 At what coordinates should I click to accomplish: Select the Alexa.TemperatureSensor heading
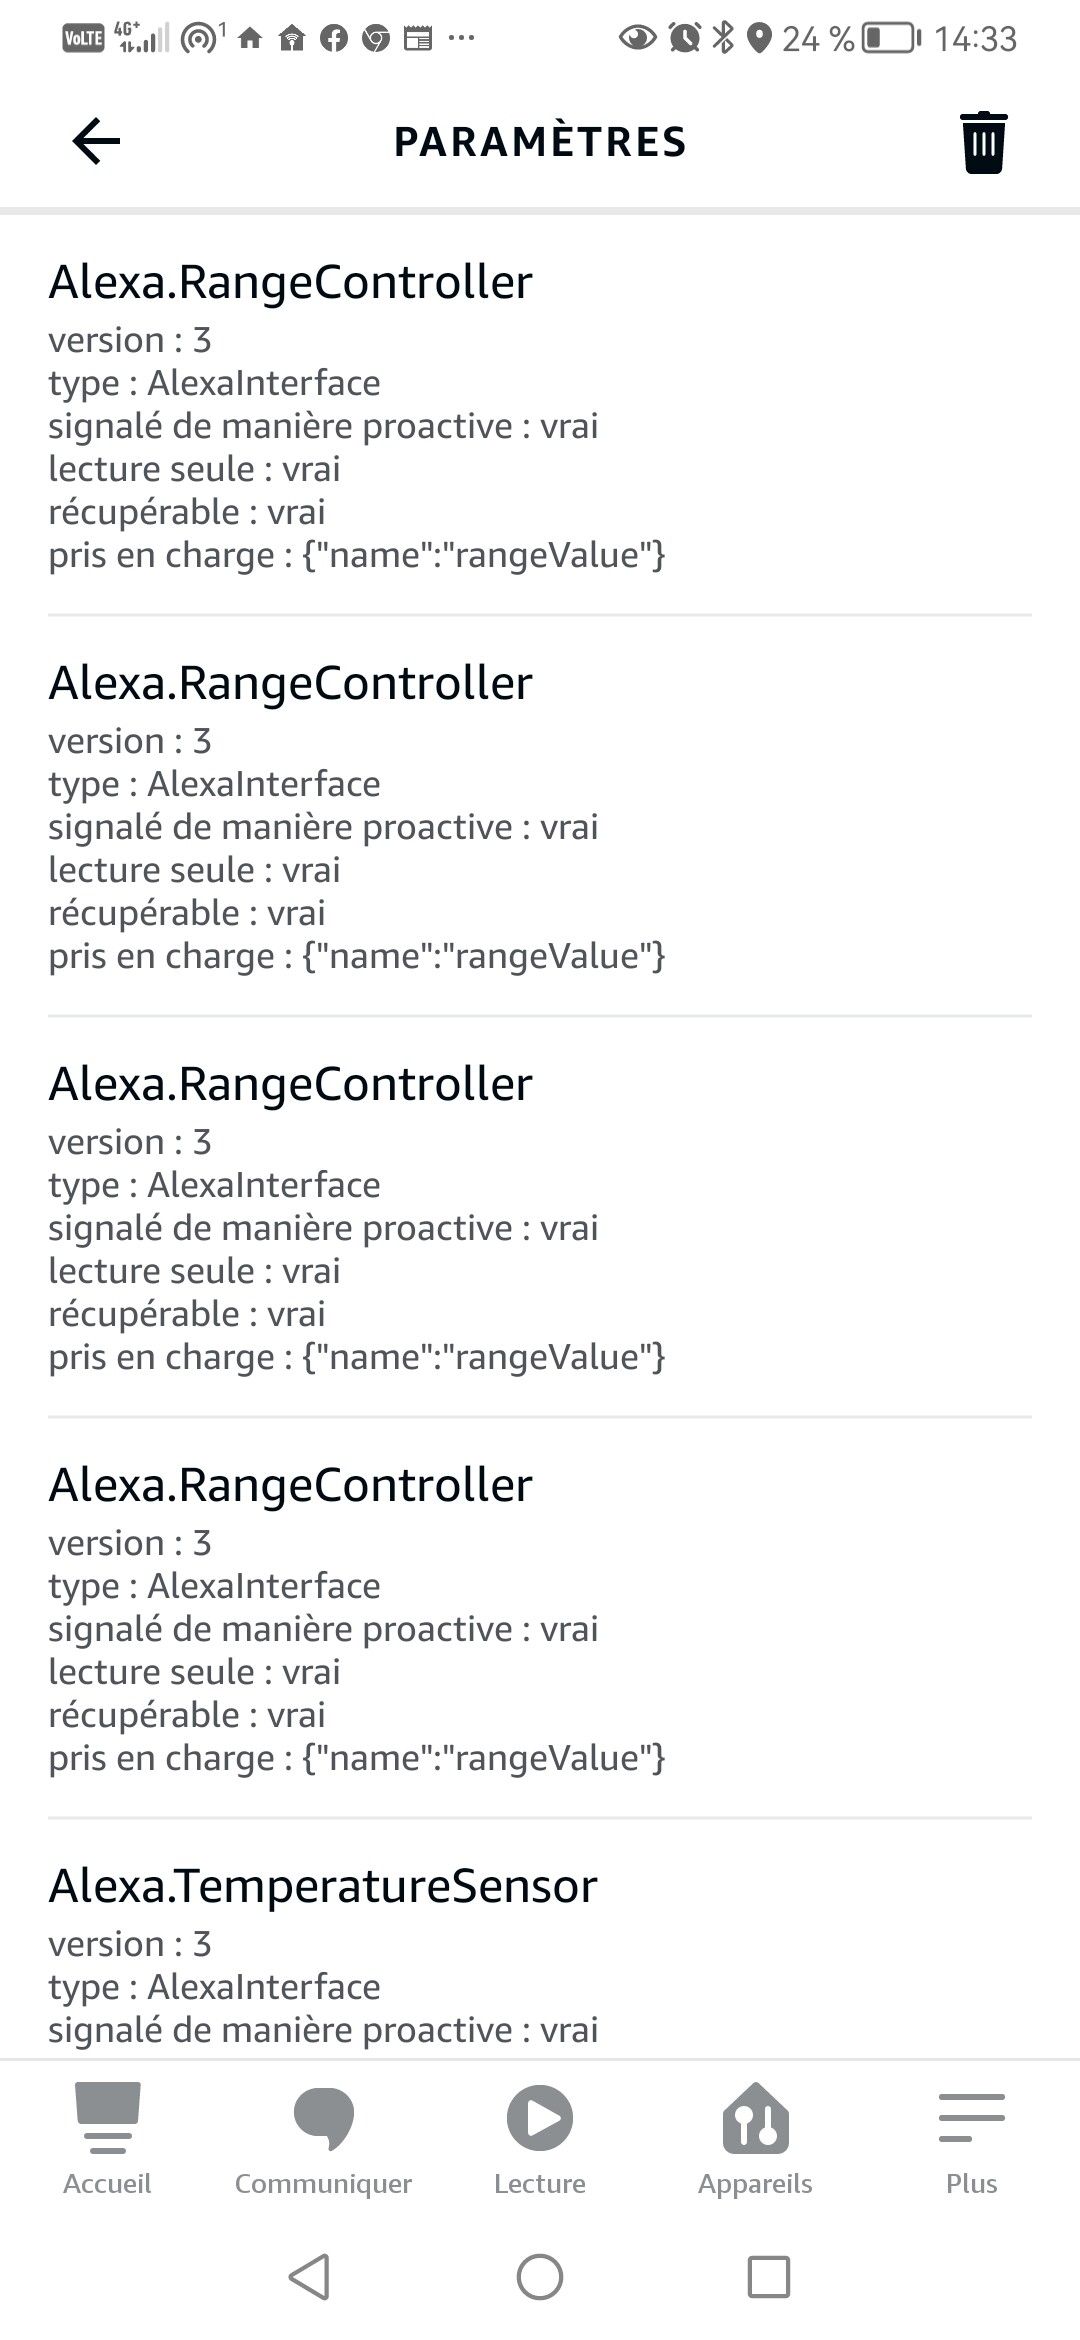pos(322,1886)
